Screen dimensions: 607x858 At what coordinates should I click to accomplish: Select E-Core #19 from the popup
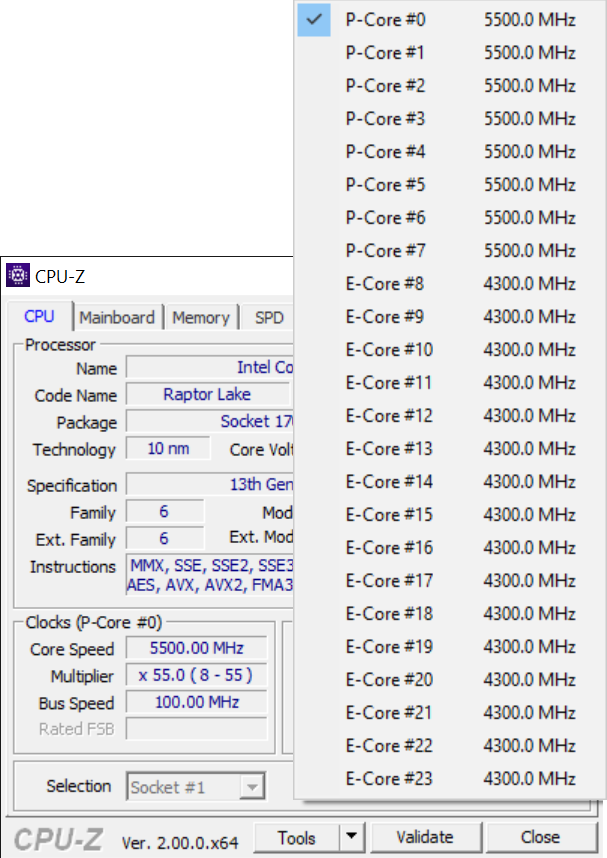(x=449, y=647)
